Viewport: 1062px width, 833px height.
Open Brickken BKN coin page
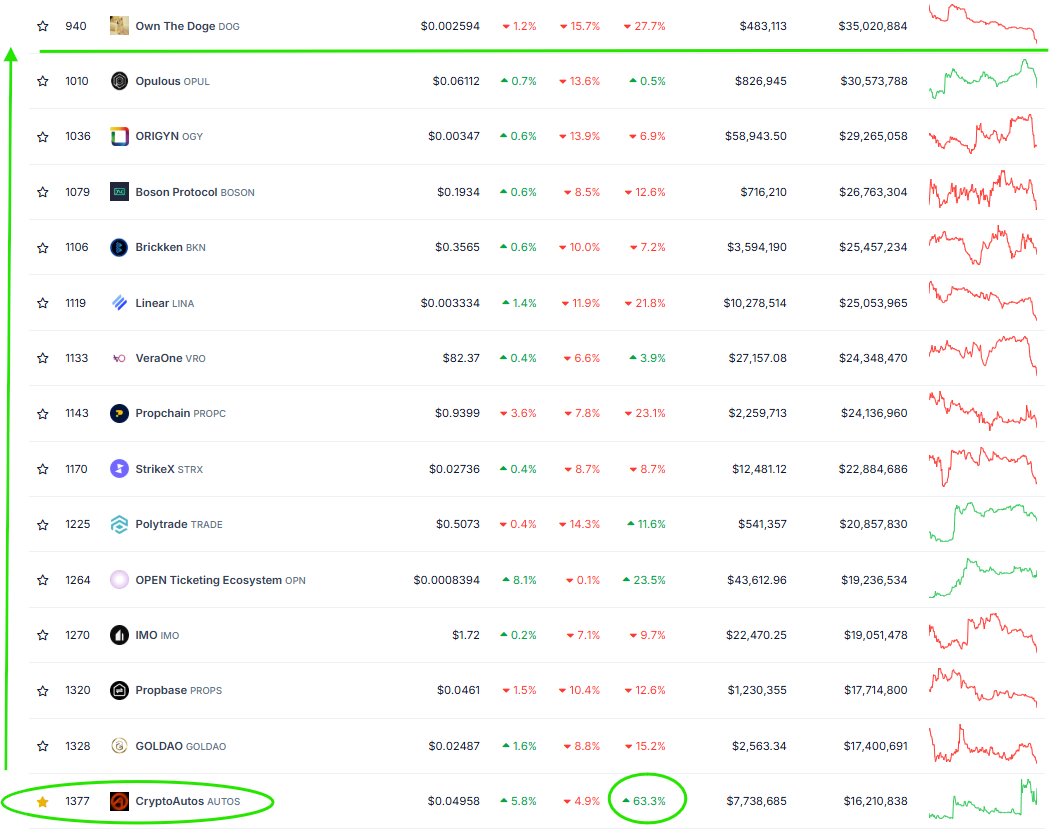[x=171, y=247]
